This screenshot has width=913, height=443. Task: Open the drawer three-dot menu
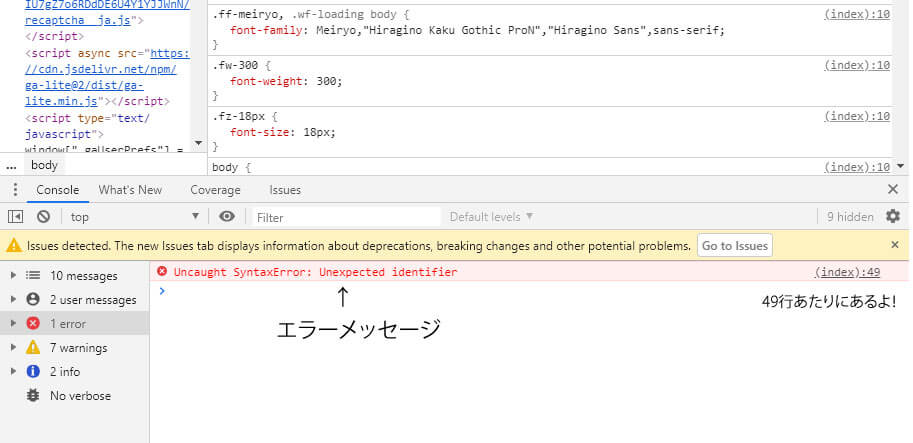[x=15, y=190]
